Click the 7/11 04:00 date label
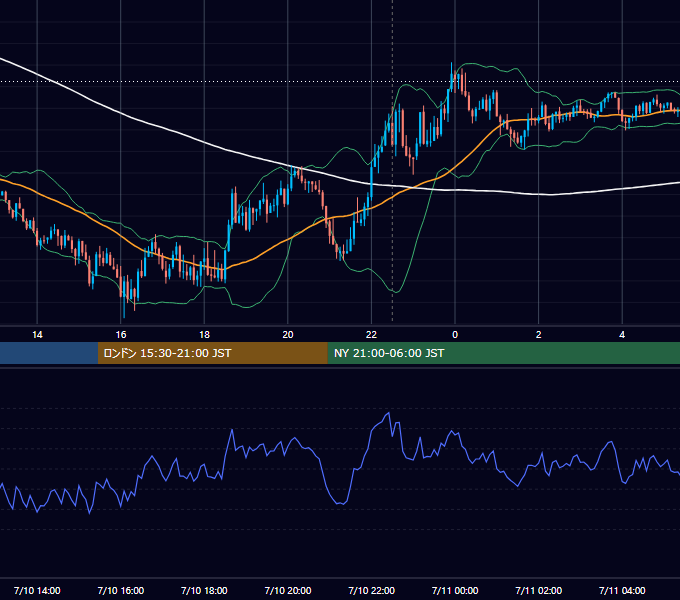Viewport: 680px width, 600px height. tap(622, 590)
